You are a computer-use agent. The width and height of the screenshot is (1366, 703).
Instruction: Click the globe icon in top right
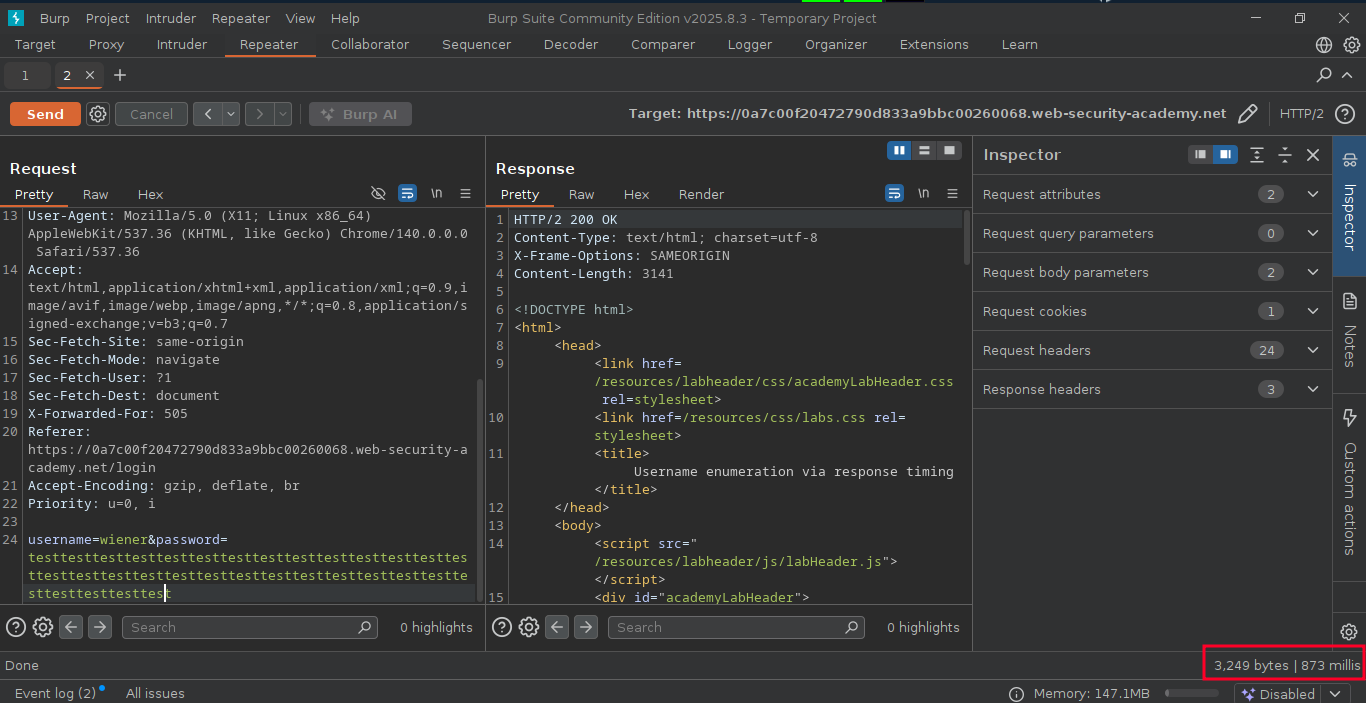coord(1324,45)
